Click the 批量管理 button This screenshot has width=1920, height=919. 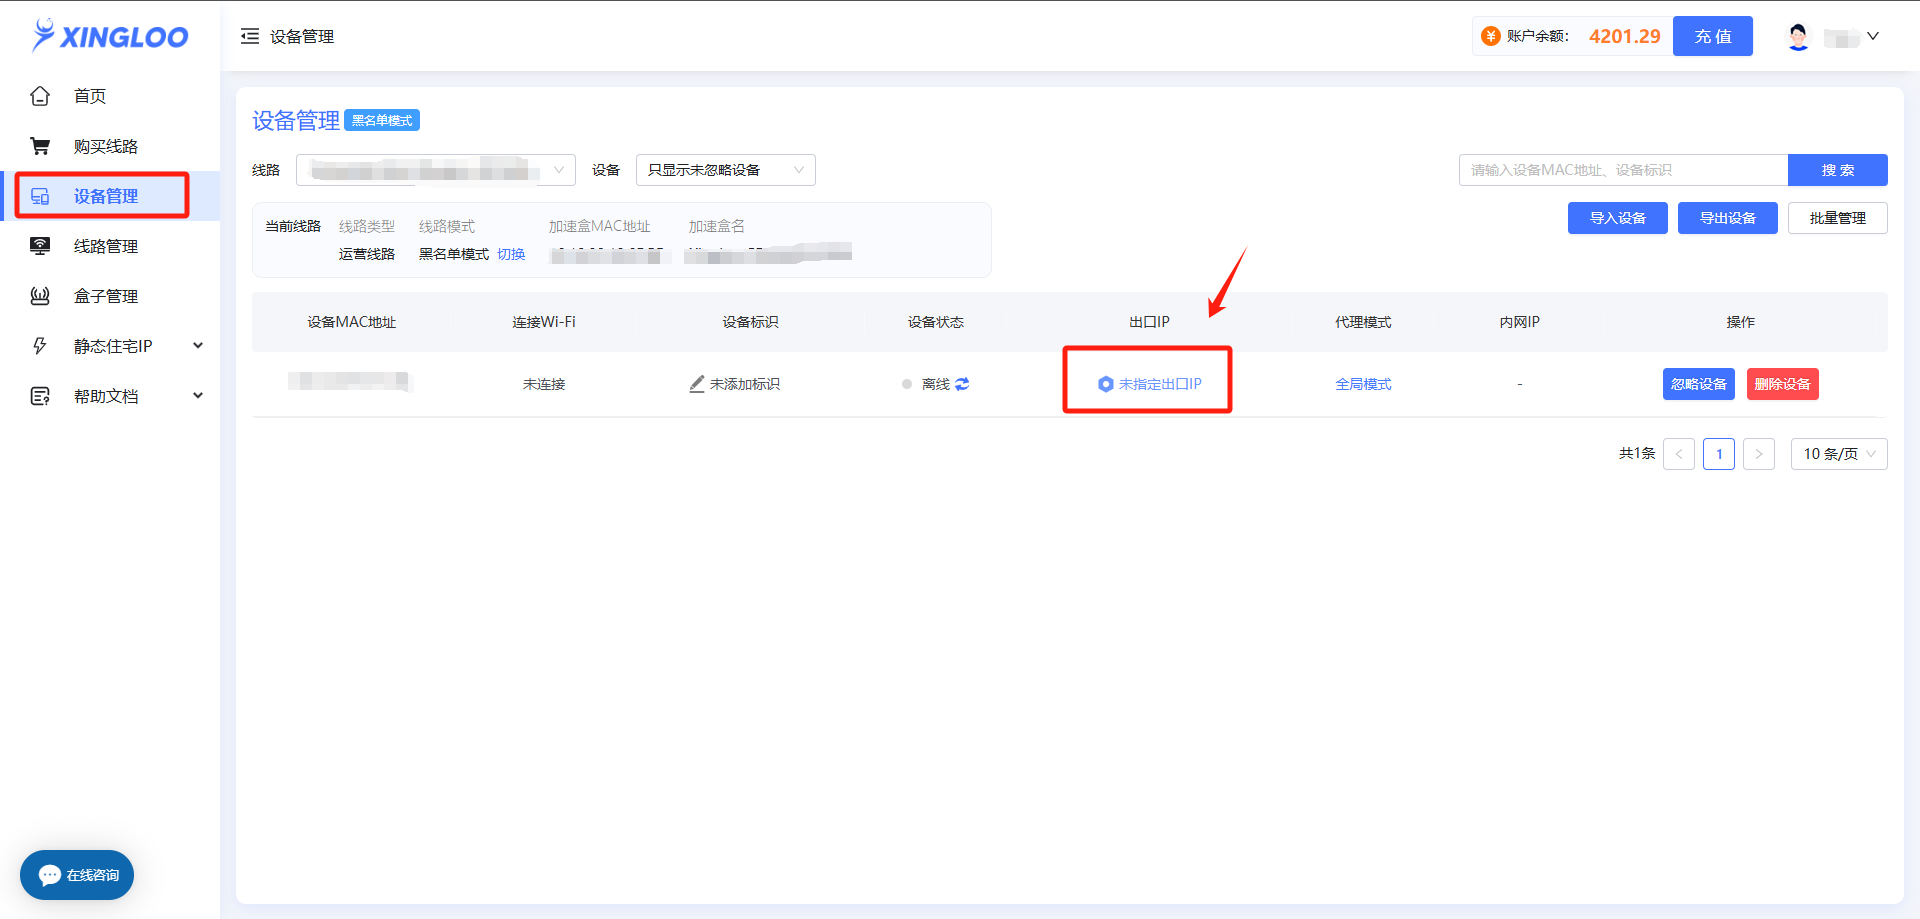[x=1838, y=218]
